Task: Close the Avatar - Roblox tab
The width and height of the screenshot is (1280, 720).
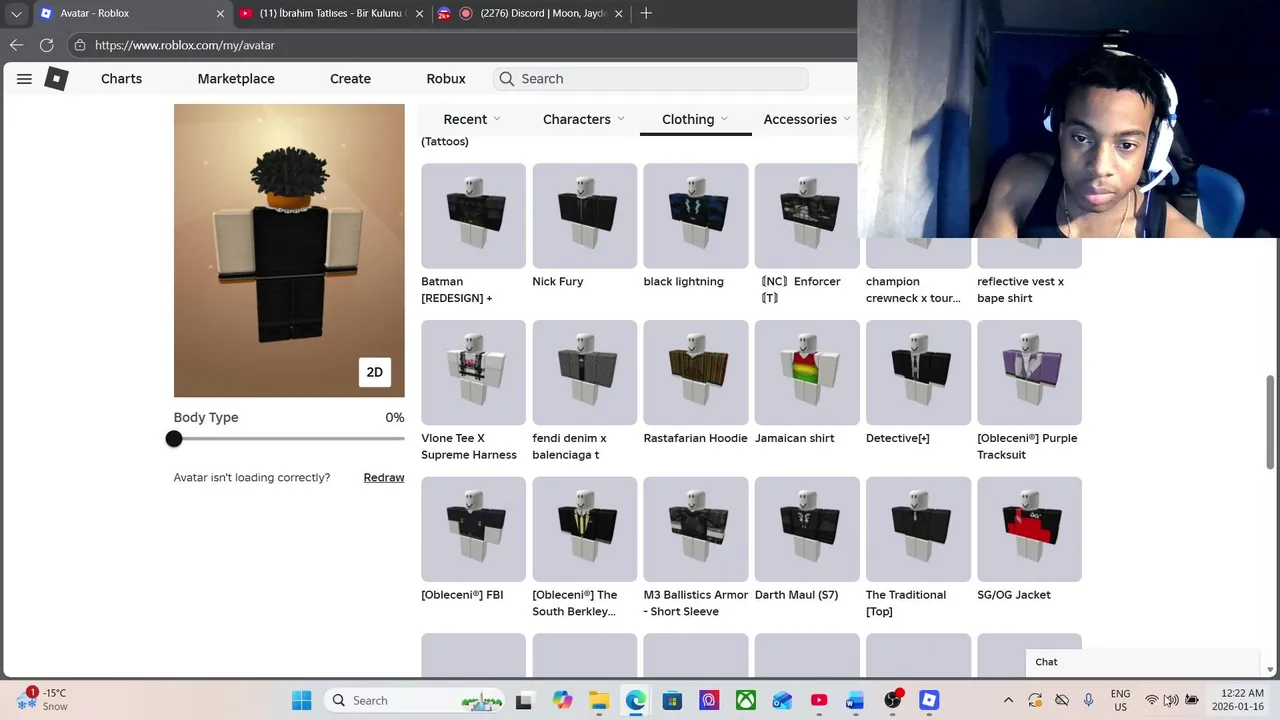Action: [221, 14]
